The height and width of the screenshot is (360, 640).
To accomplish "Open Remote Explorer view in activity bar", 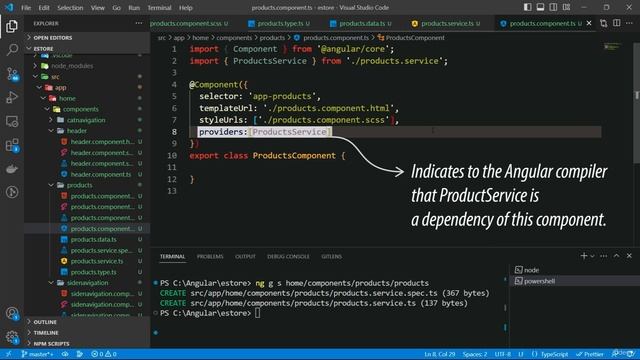I will [x=12, y=121].
